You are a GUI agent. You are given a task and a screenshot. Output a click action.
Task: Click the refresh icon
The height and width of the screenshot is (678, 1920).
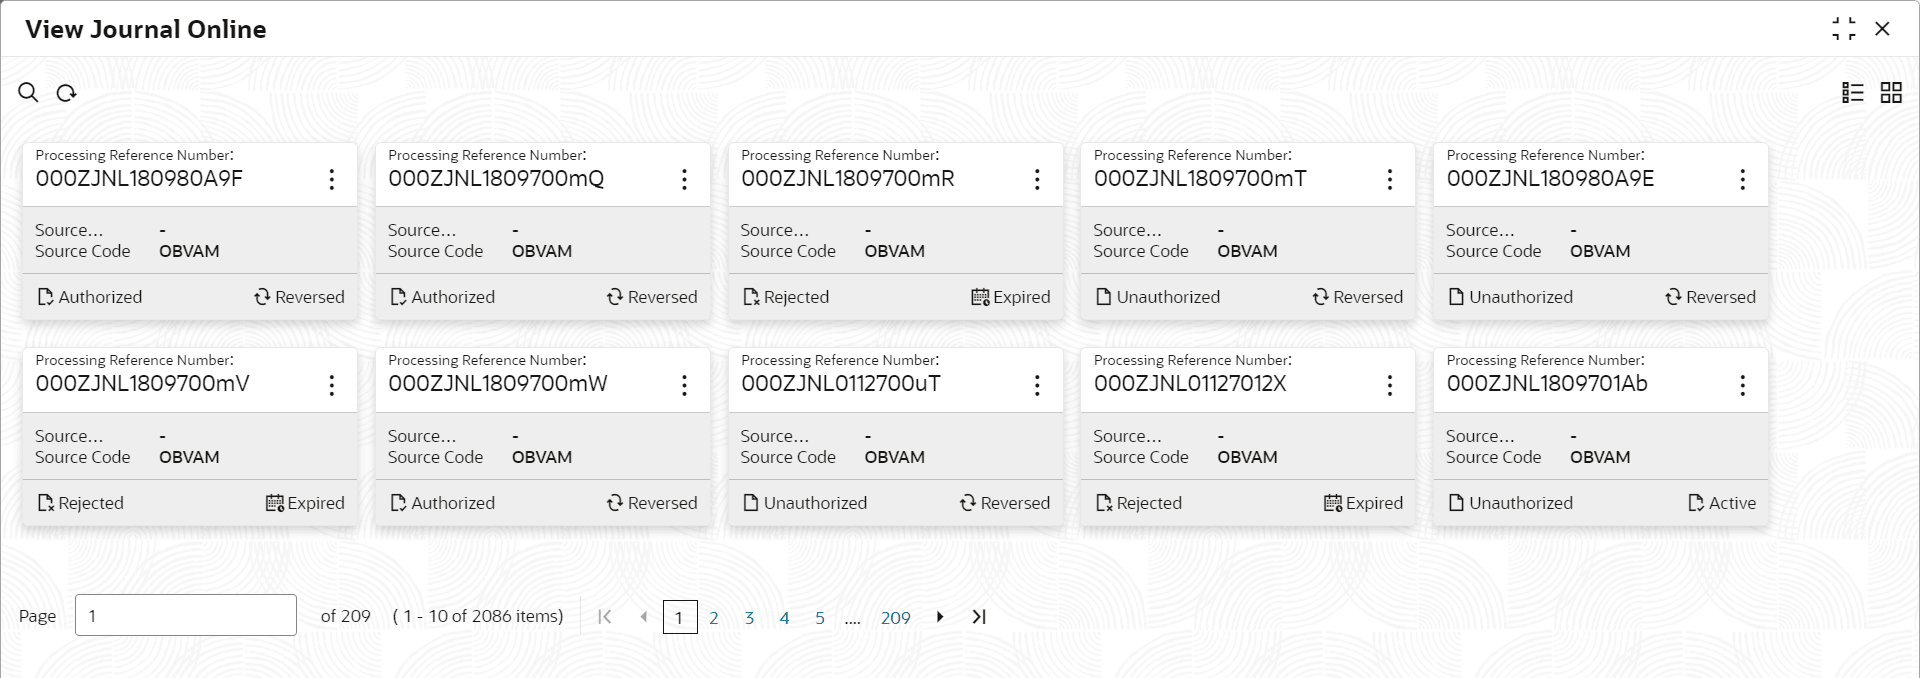coord(67,93)
